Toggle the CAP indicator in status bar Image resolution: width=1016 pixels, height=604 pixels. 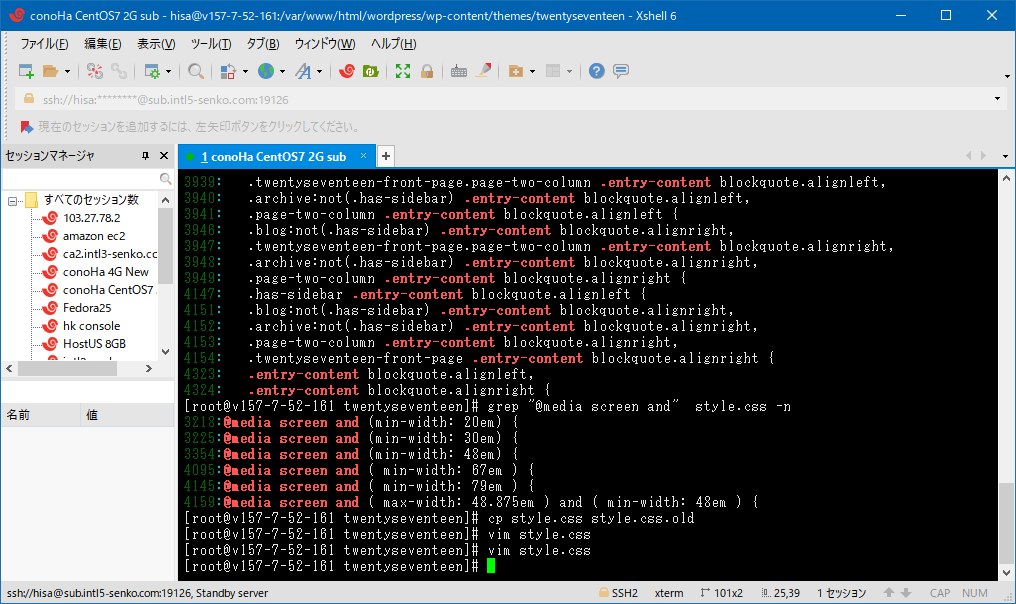coord(940,592)
